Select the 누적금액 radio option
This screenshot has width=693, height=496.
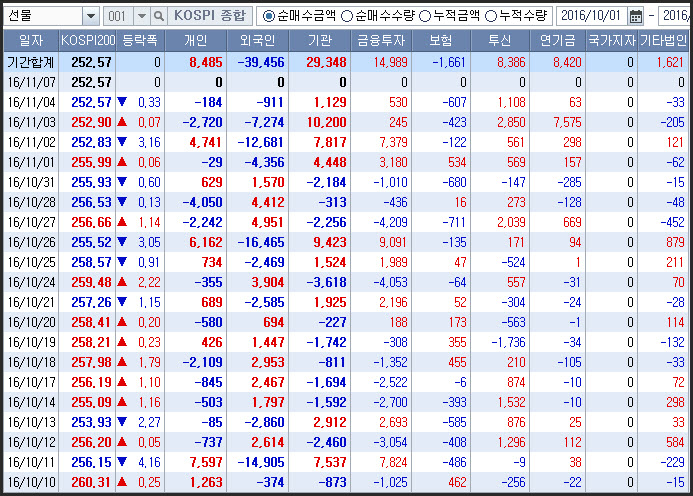pyautogui.click(x=425, y=16)
